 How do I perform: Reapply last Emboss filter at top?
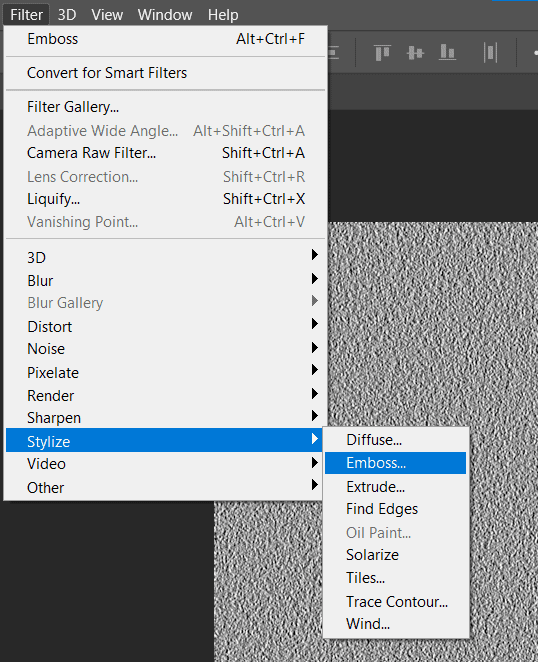[x=166, y=39]
